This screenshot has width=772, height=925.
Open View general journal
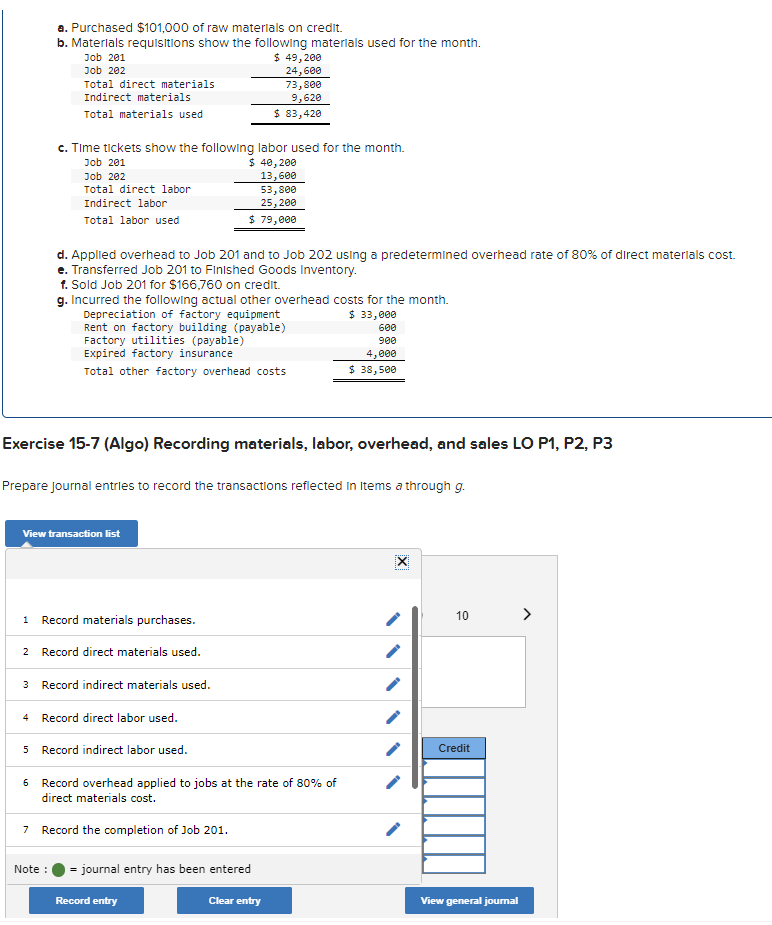pos(469,900)
